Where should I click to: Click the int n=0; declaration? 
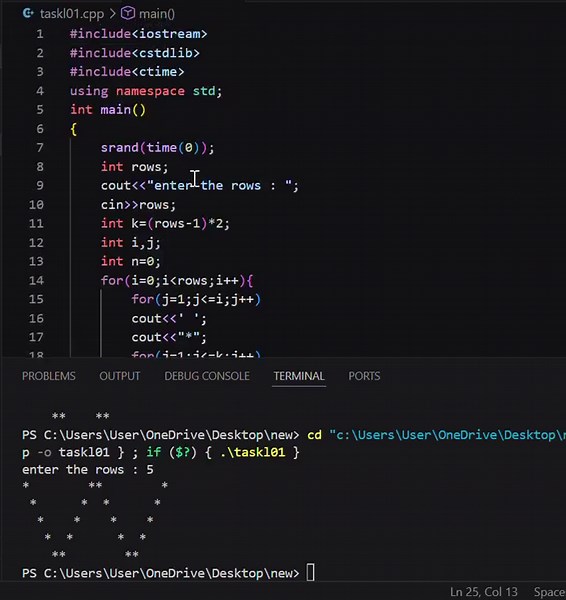131,261
